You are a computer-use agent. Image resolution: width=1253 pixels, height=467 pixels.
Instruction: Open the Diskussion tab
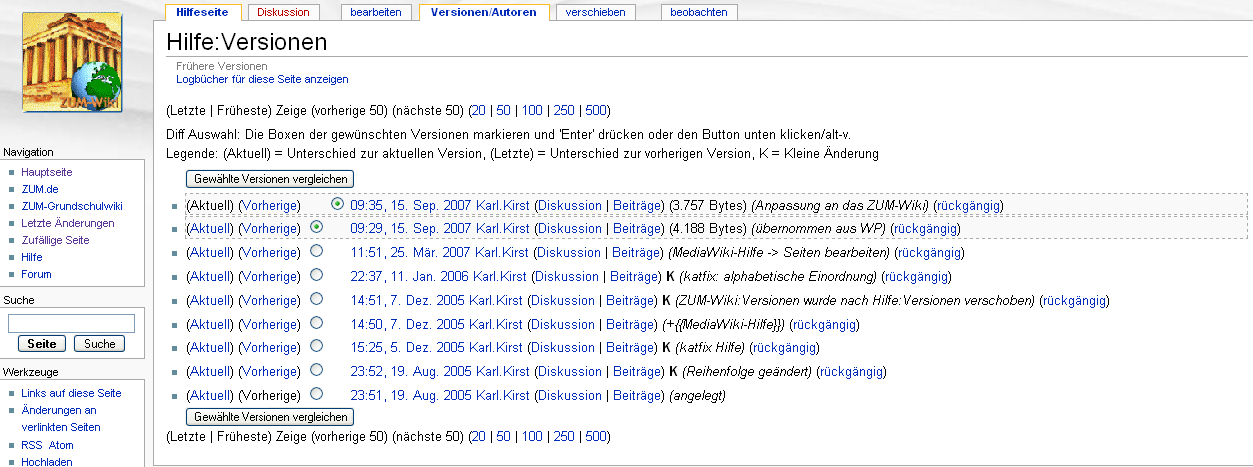pyautogui.click(x=283, y=13)
